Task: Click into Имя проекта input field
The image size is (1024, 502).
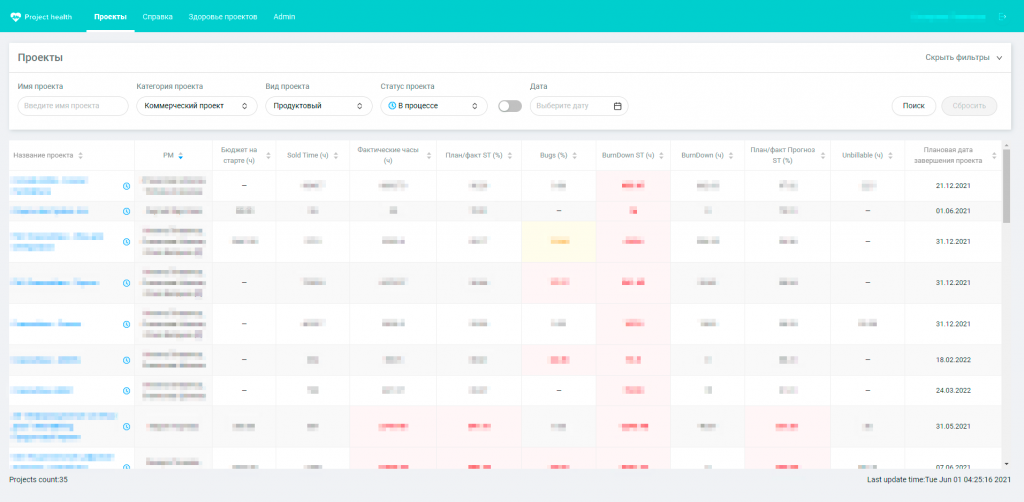Action: tap(73, 106)
